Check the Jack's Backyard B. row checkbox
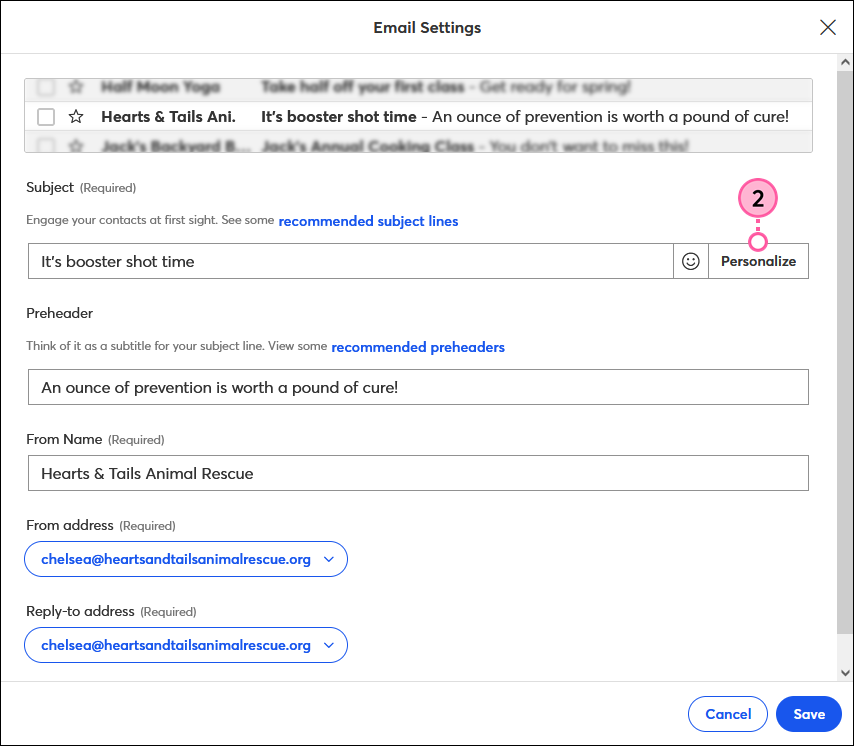Image resolution: width=854 pixels, height=746 pixels. click(45, 146)
